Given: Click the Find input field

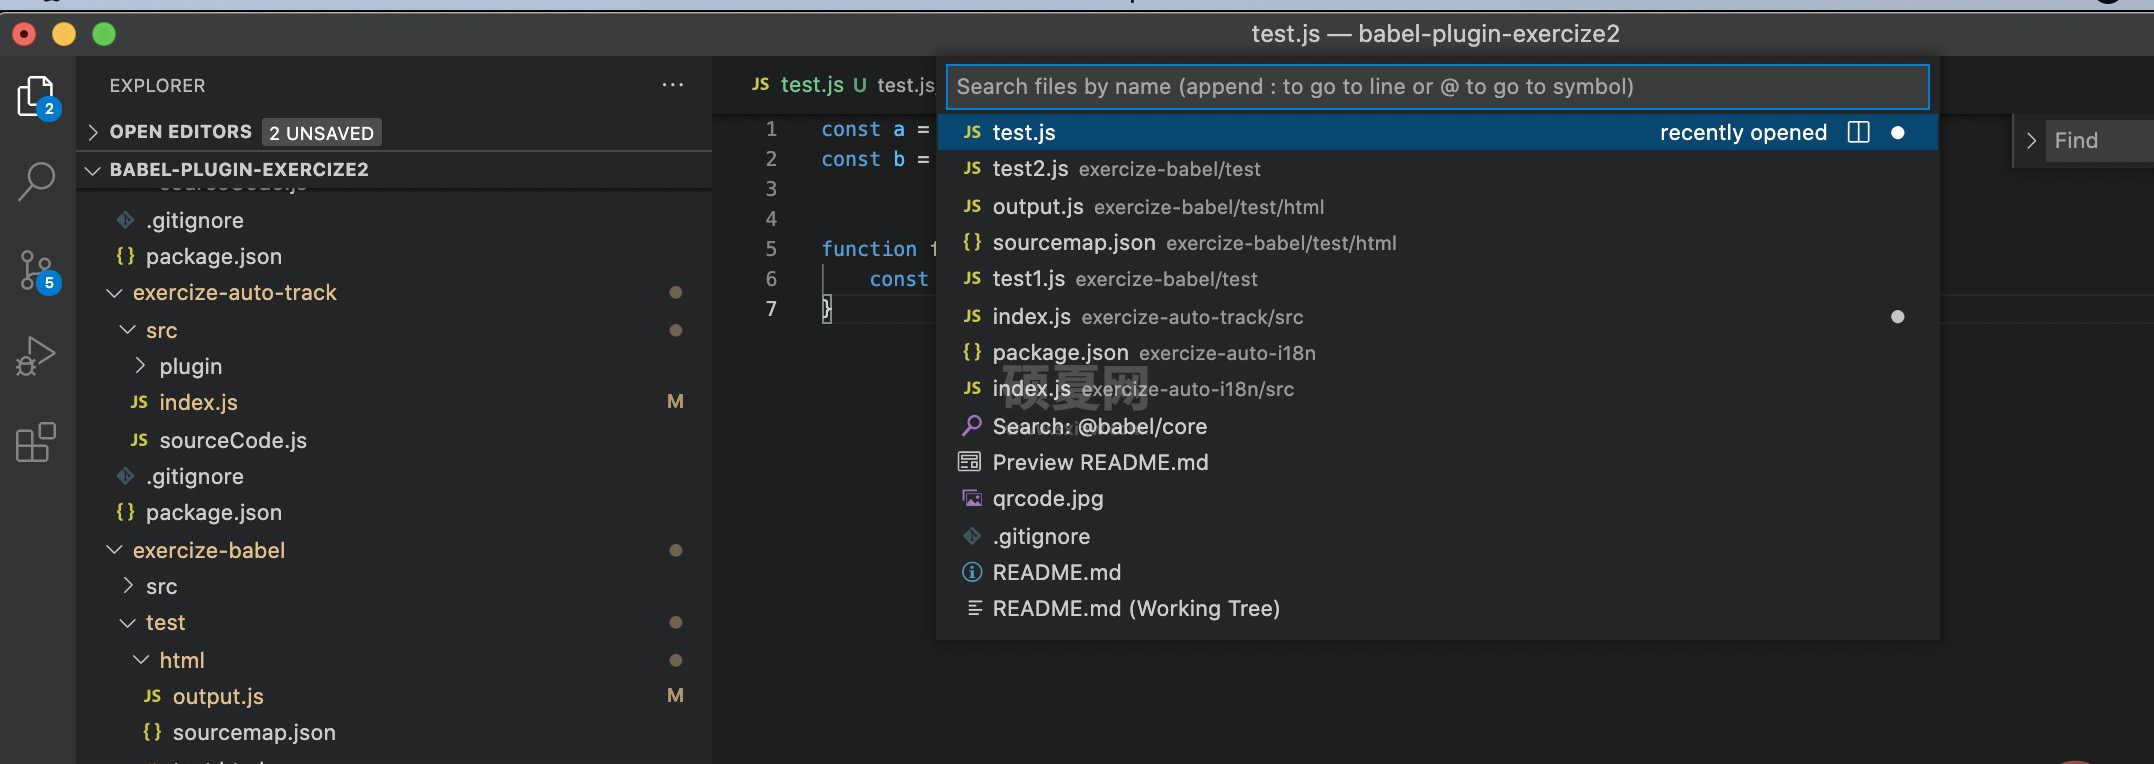Looking at the screenshot, I should 2100,141.
